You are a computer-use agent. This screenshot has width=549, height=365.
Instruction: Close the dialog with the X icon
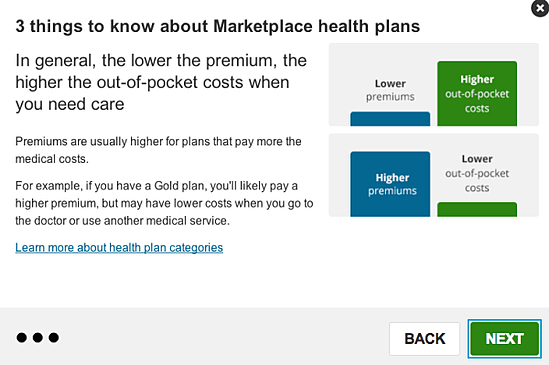click(x=540, y=8)
